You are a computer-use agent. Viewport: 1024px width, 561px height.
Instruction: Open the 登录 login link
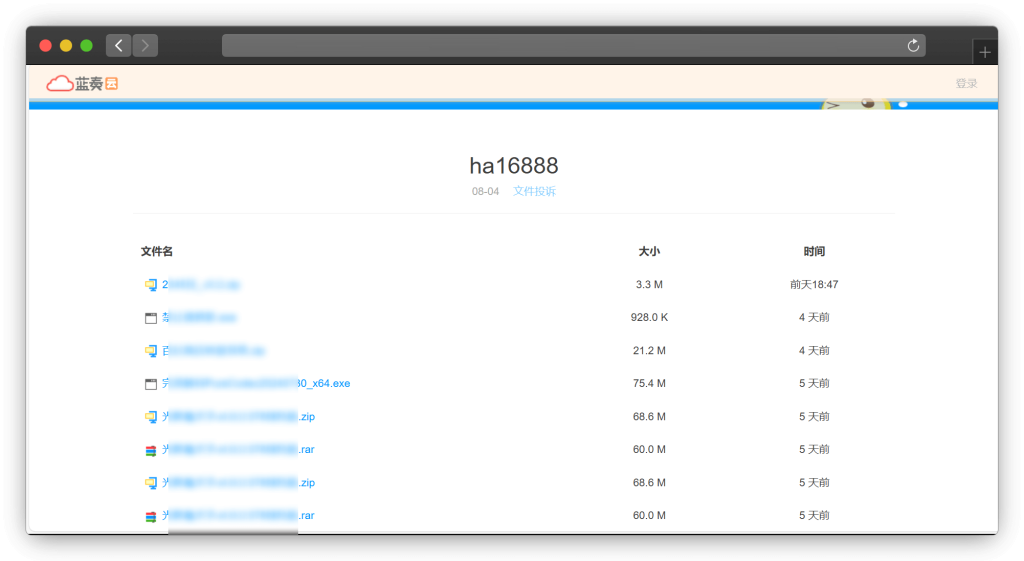[966, 84]
